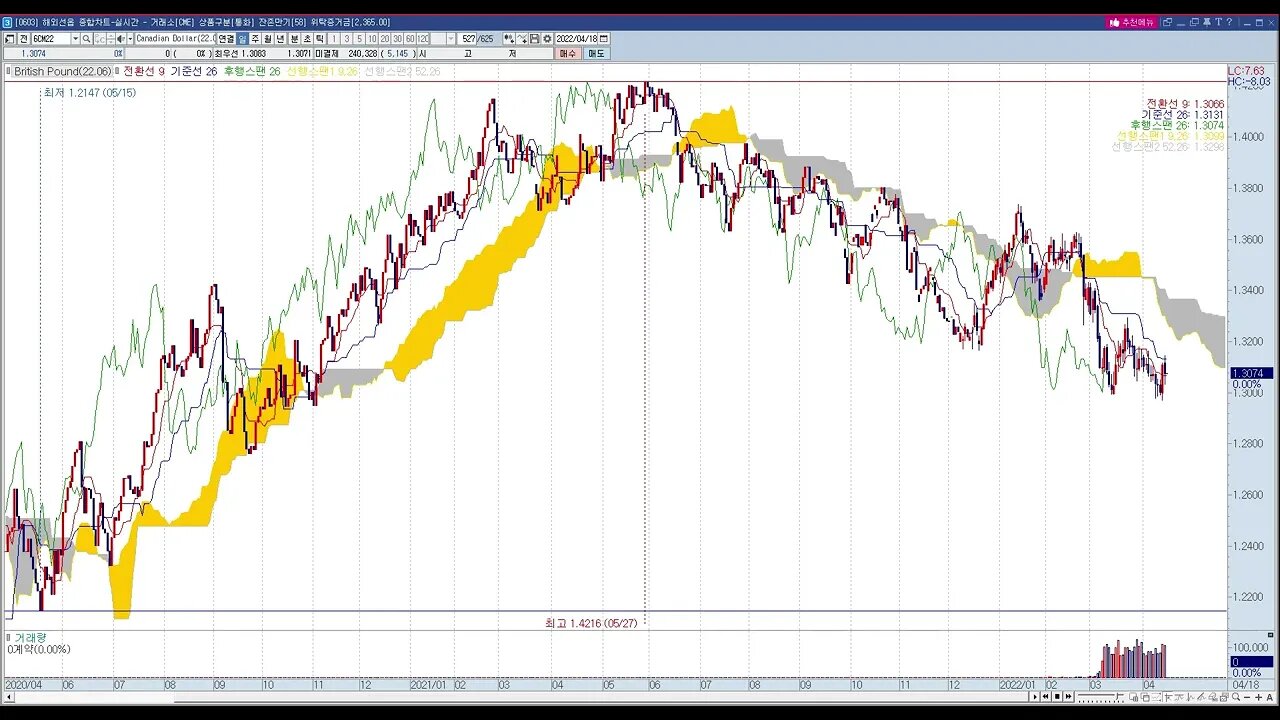1280x720 pixels.
Task: Click the bar count field showing 527
Action: (467, 39)
